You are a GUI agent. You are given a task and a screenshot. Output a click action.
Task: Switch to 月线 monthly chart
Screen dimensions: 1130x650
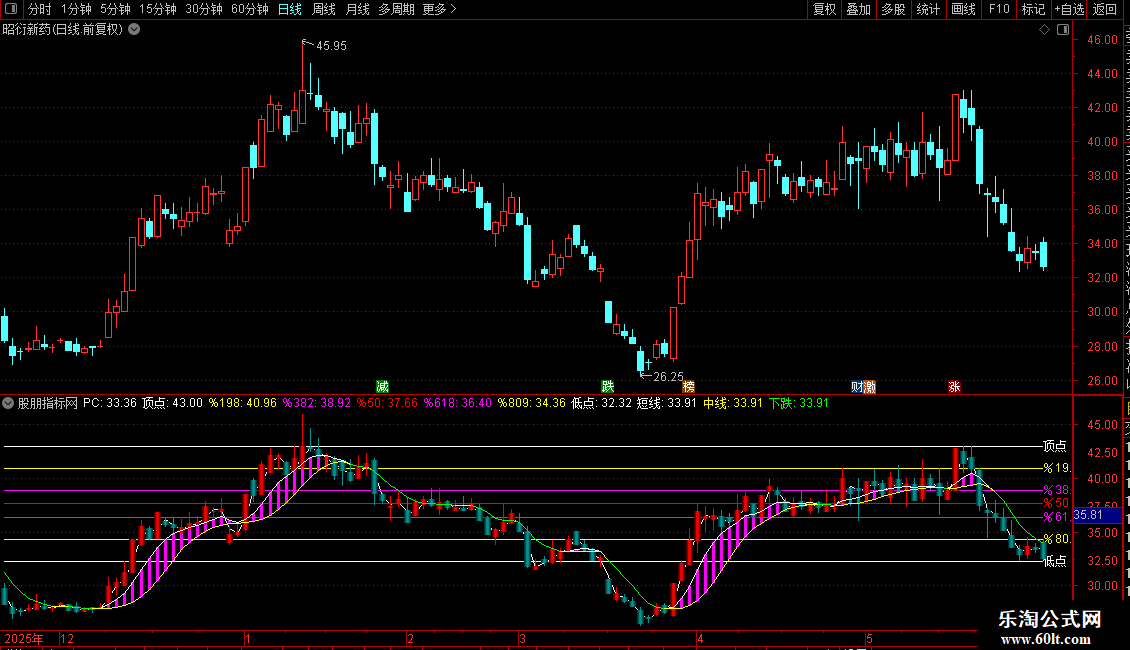357,9
